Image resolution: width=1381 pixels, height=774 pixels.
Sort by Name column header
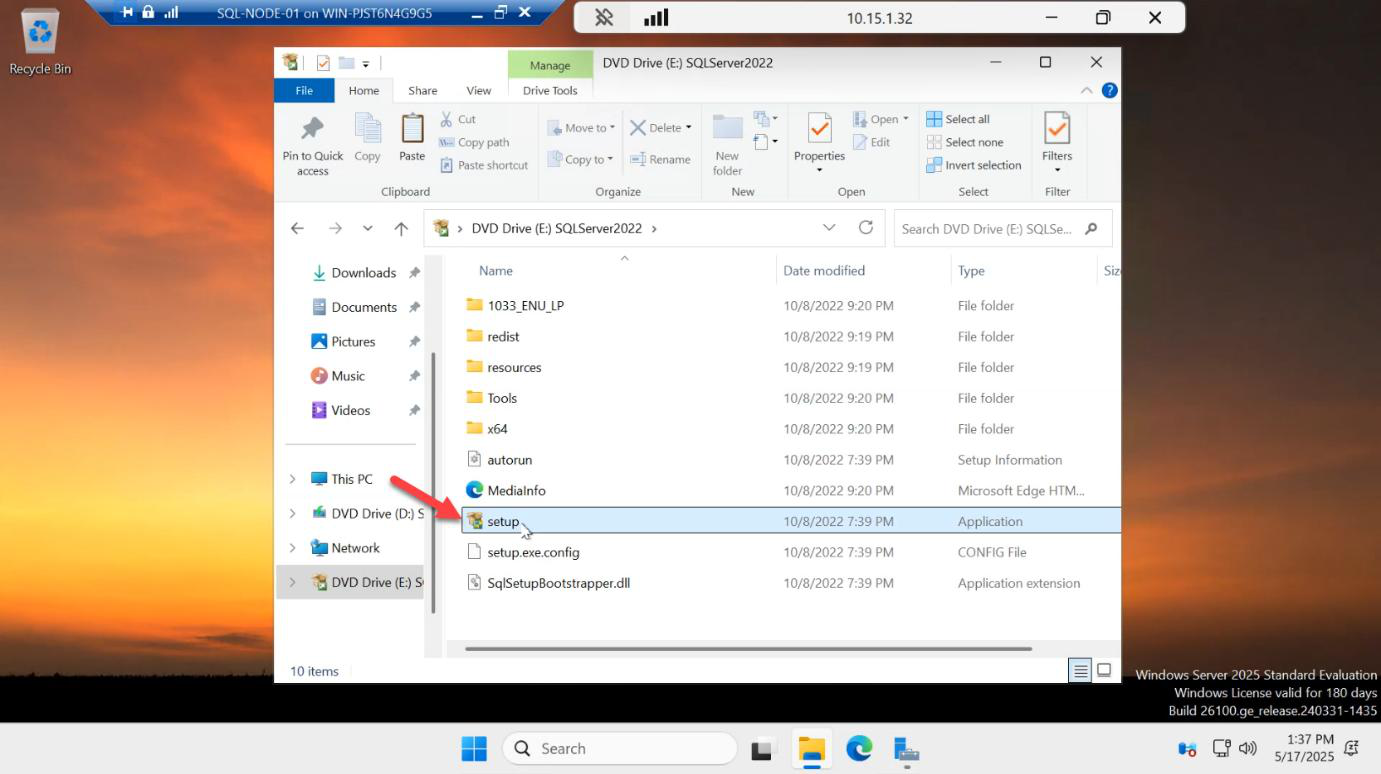tap(496, 270)
